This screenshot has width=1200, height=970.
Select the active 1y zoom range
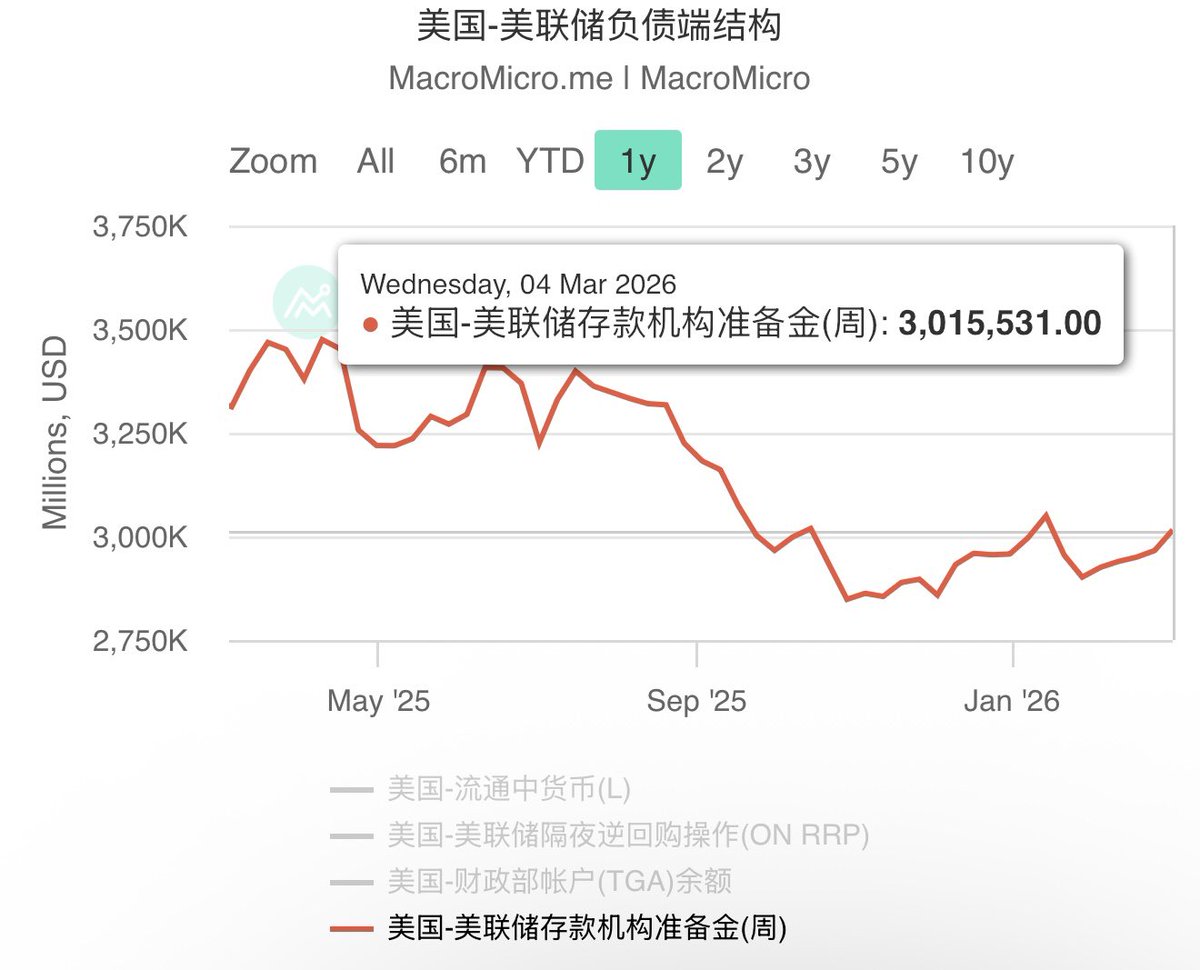[638, 160]
